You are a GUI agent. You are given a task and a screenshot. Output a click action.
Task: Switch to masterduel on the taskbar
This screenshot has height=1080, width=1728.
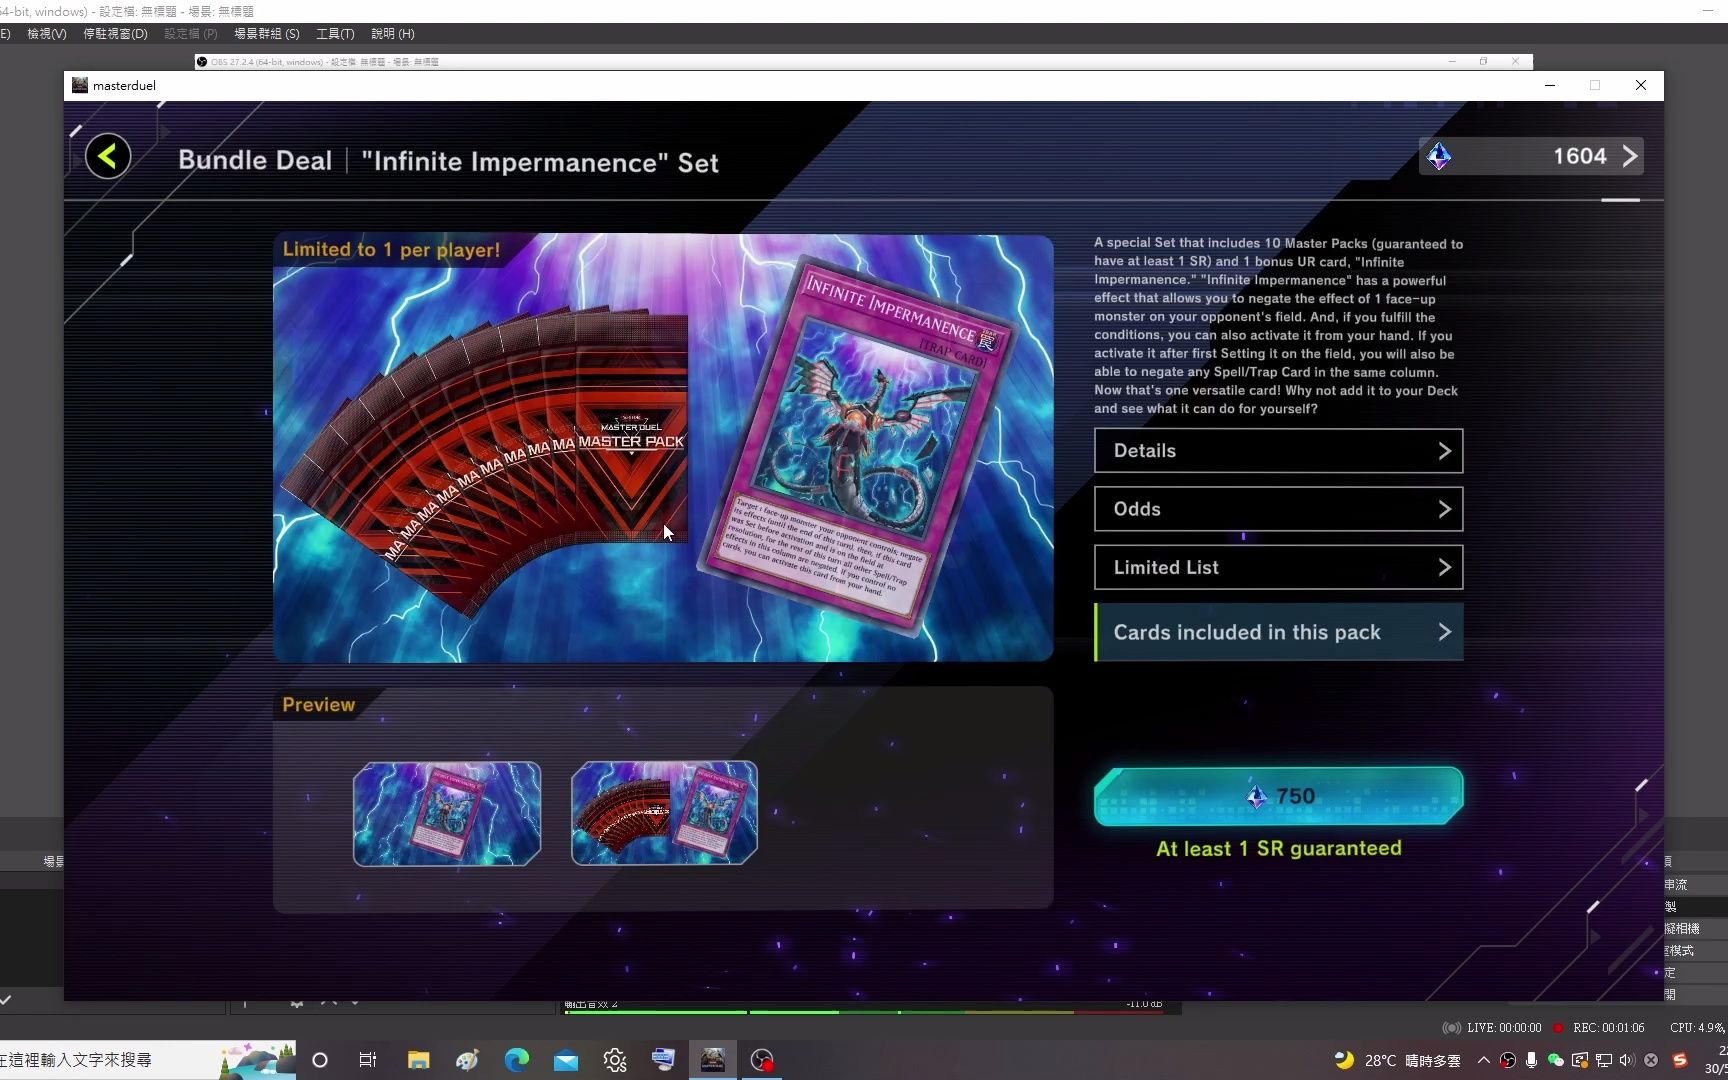pyautogui.click(x=713, y=1060)
